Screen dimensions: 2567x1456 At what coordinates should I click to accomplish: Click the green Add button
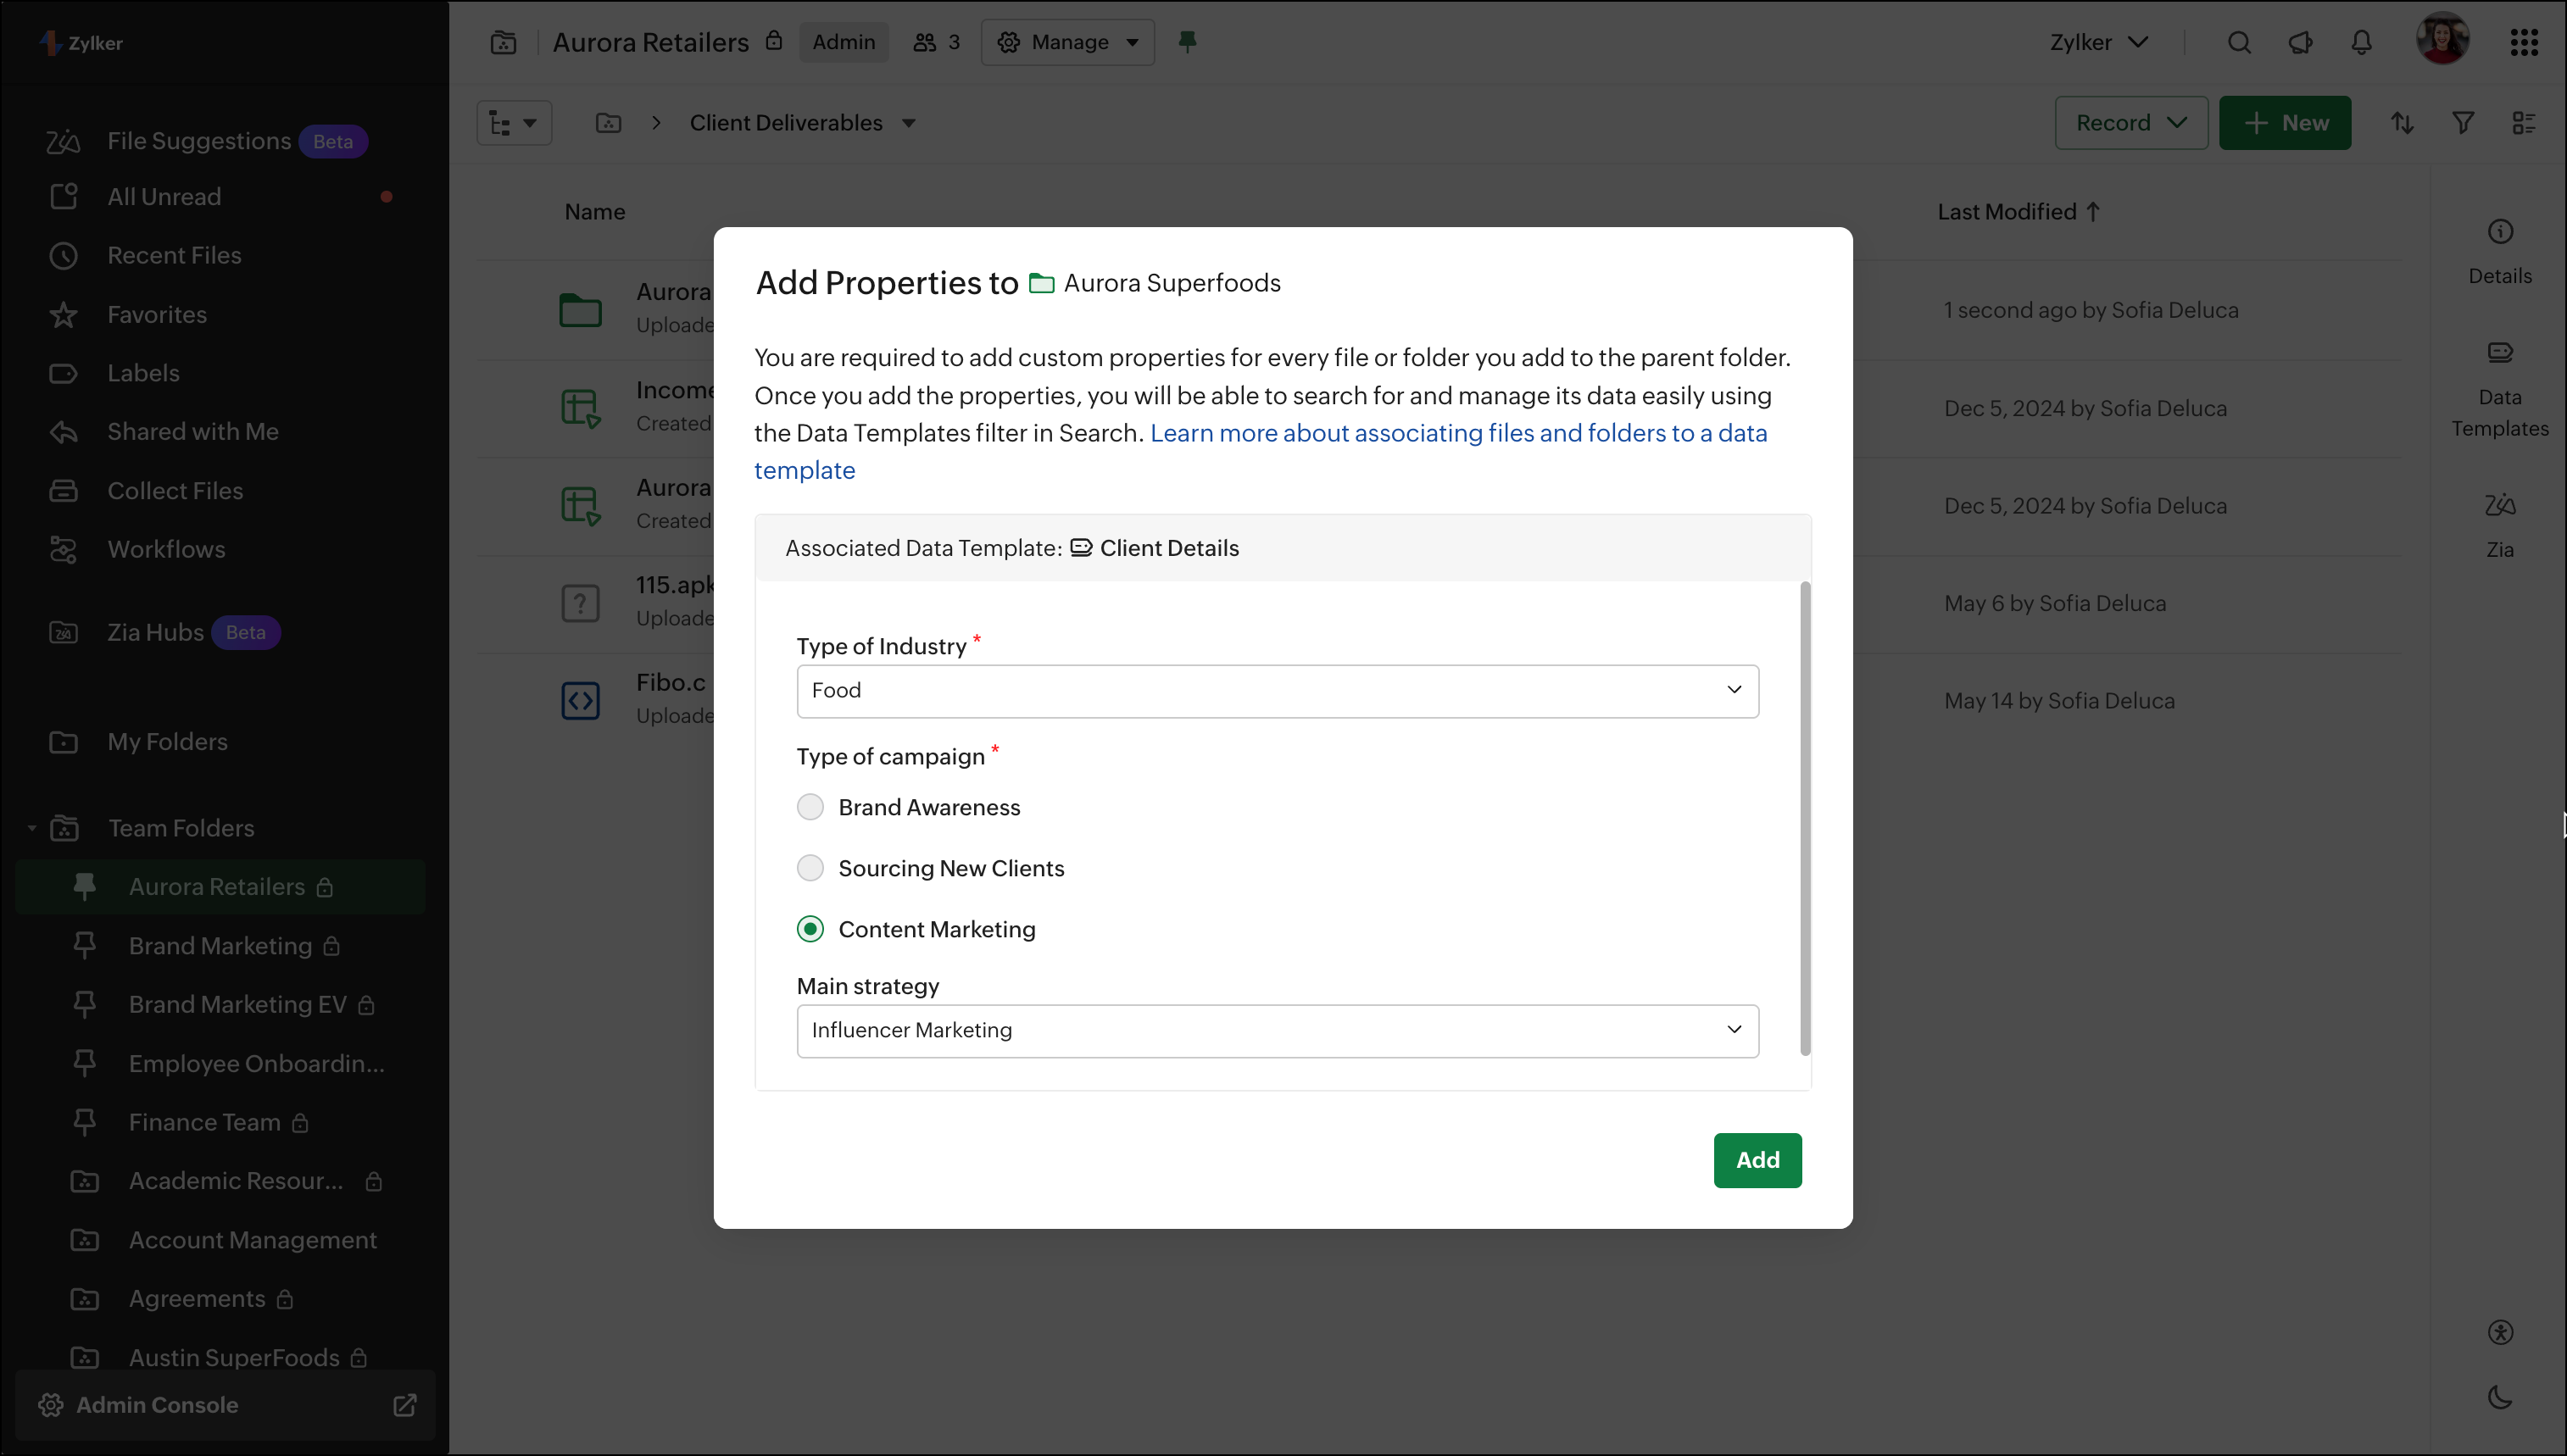tap(1757, 1160)
